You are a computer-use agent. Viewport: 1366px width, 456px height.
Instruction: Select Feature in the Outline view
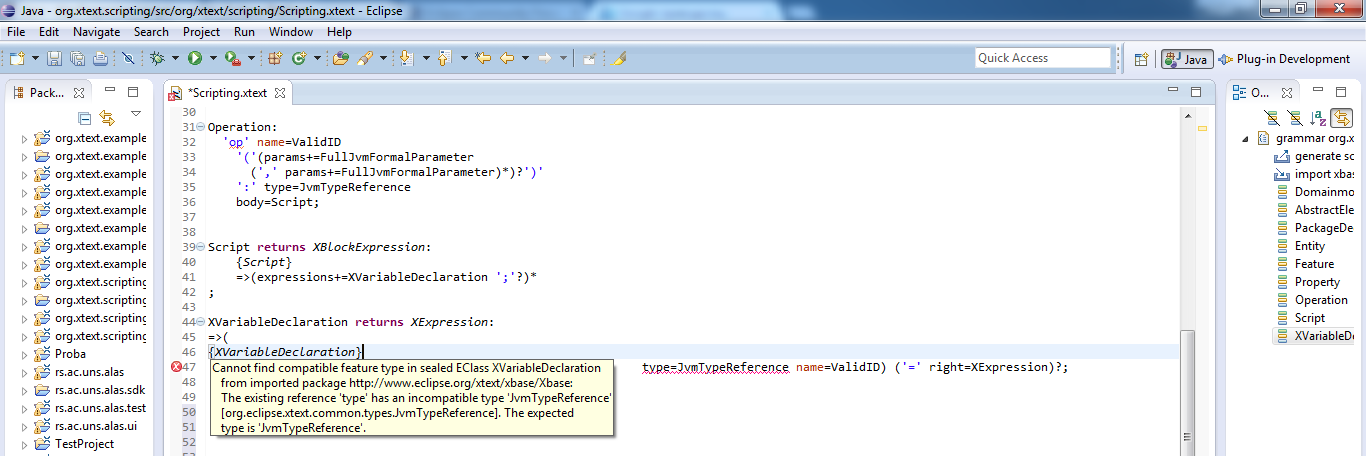tap(1314, 264)
